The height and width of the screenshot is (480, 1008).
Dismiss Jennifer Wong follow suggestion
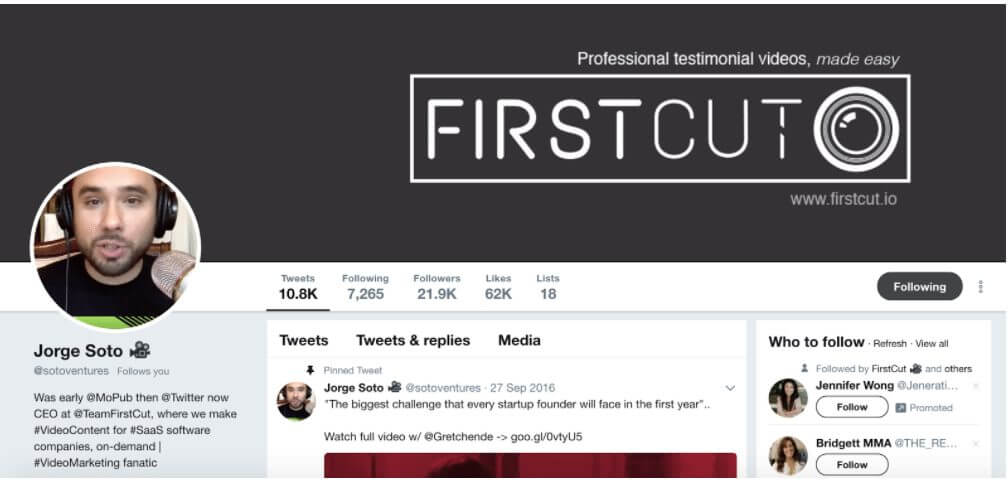pyautogui.click(x=976, y=386)
